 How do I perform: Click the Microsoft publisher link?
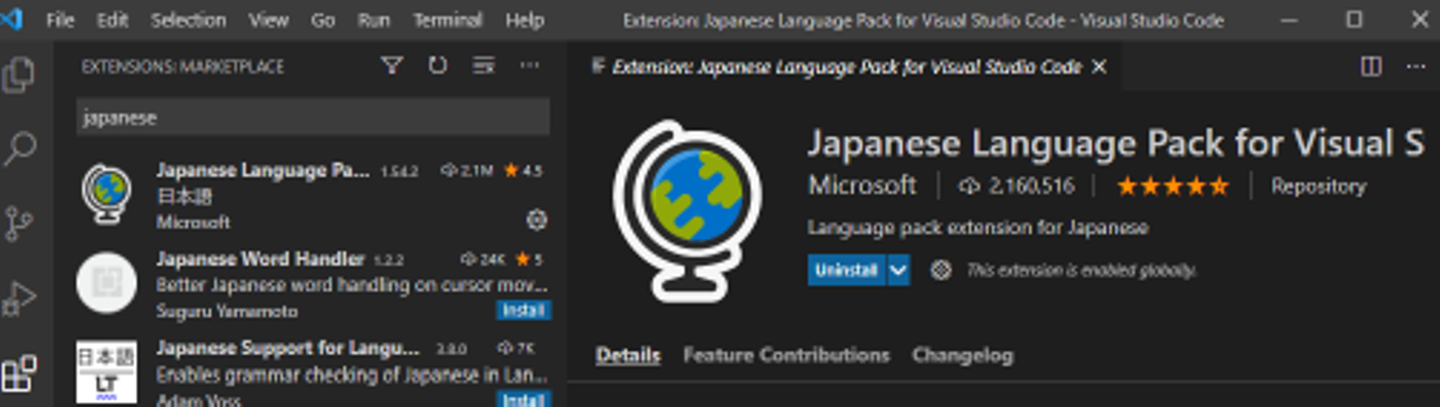(x=862, y=186)
